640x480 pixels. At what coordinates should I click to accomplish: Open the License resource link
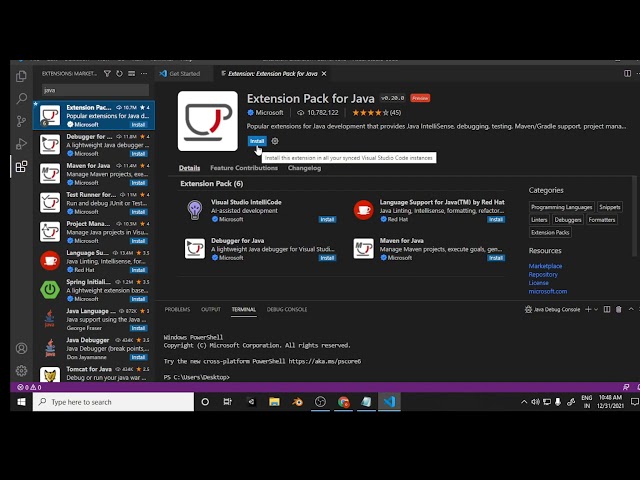pos(538,283)
